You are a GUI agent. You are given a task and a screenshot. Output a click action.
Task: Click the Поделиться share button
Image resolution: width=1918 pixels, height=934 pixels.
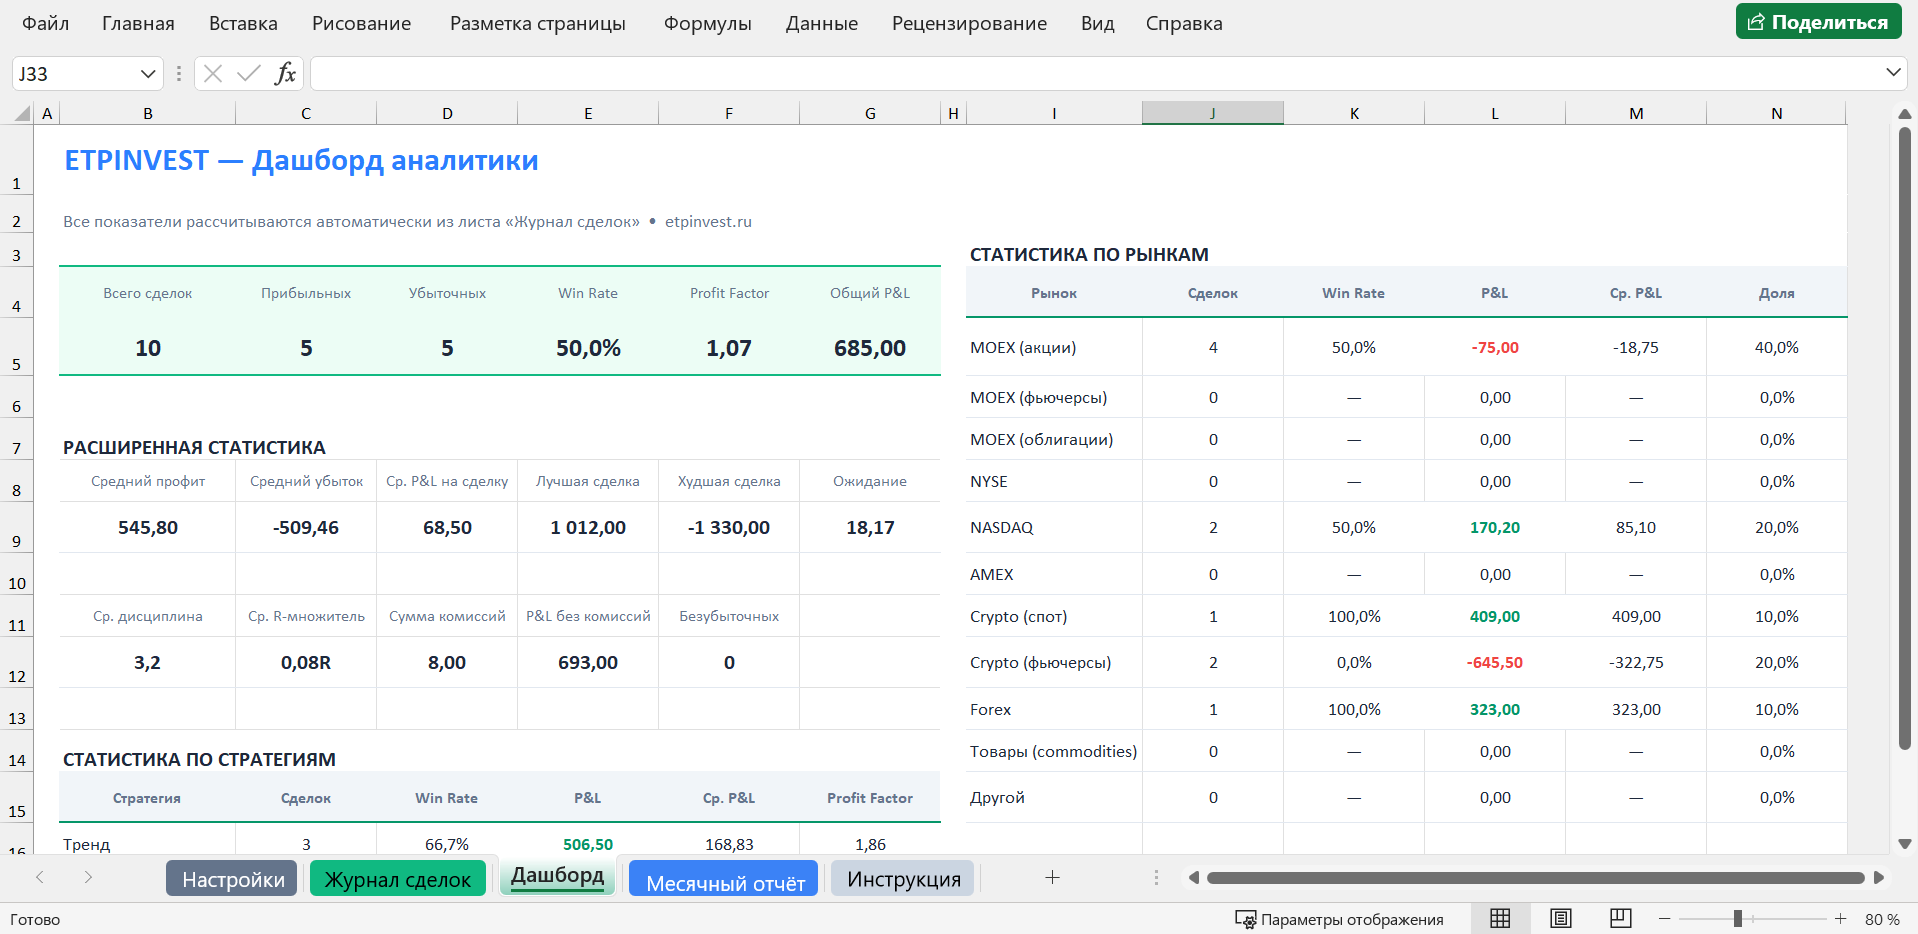tap(1818, 22)
